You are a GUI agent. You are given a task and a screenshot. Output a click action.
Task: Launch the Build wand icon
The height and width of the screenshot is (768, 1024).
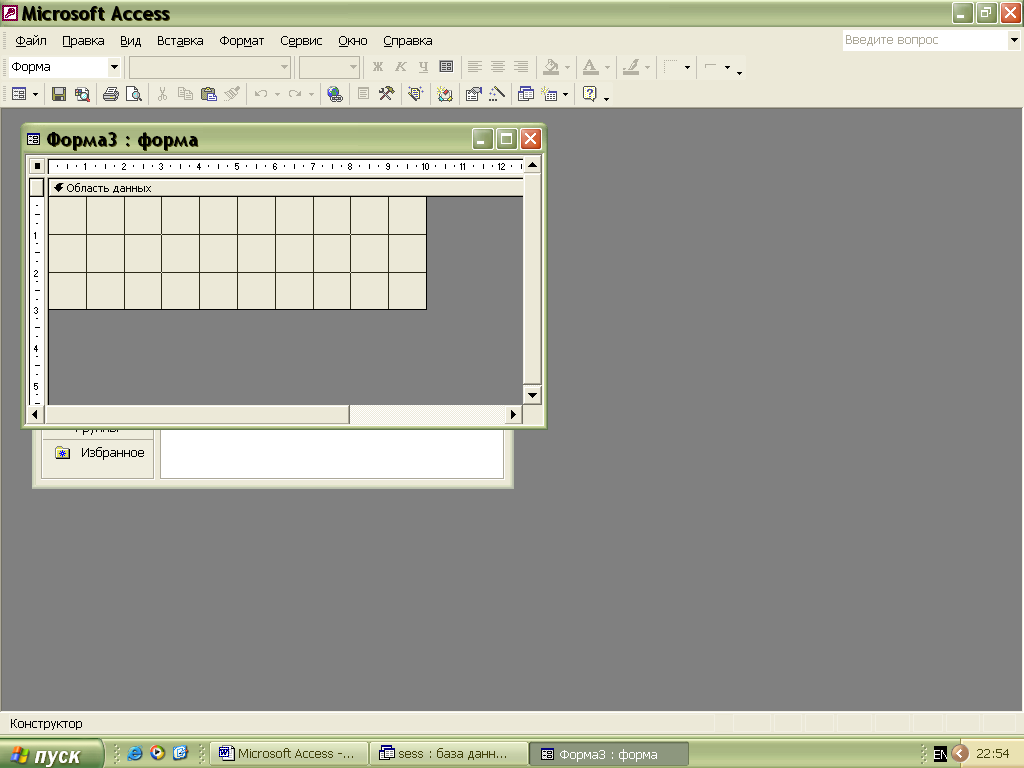pos(497,94)
